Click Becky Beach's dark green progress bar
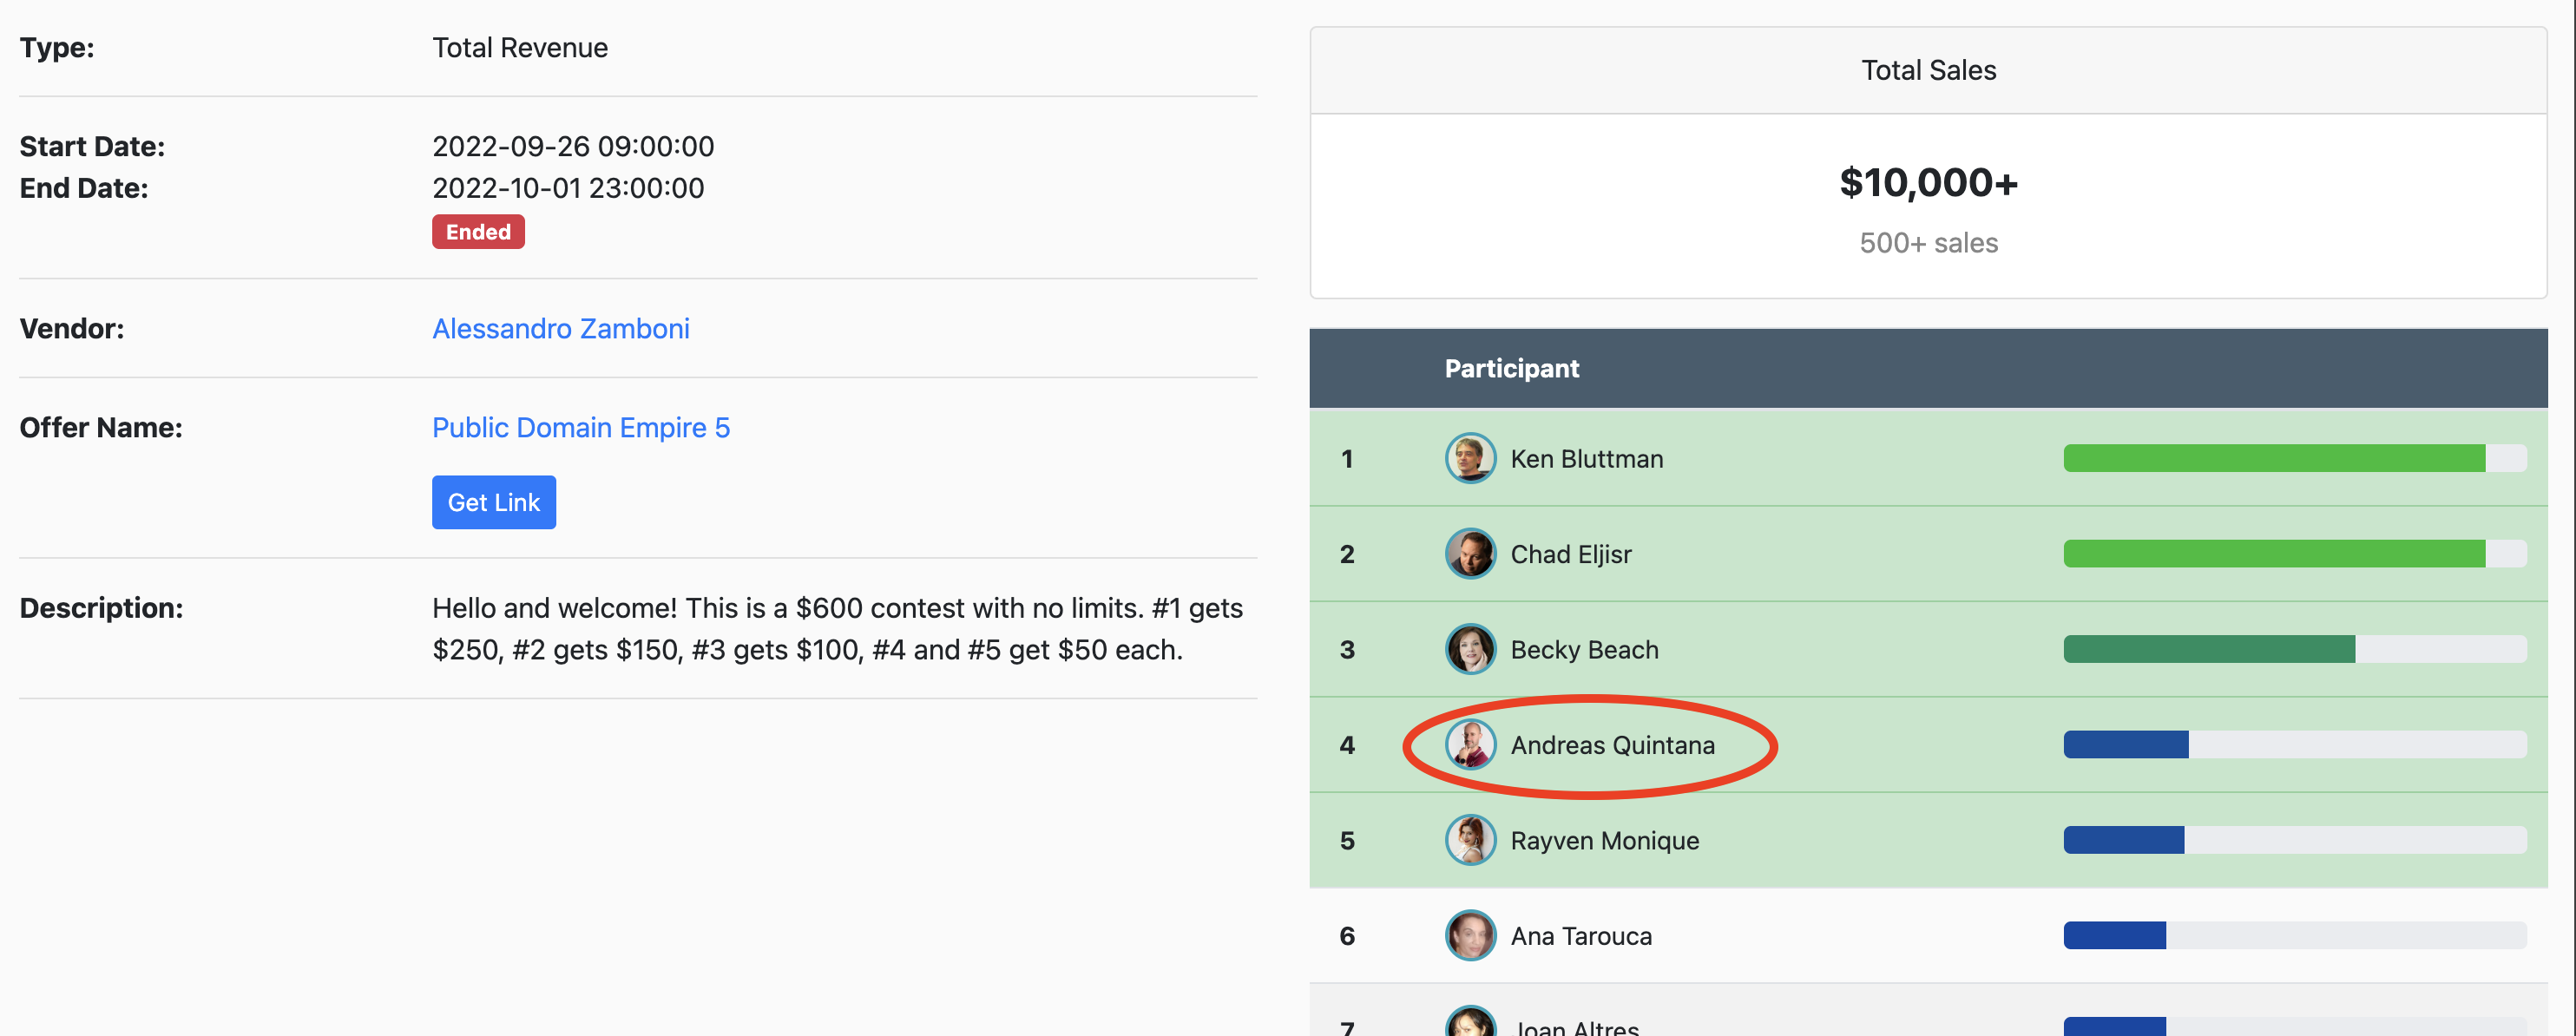 coord(2208,650)
